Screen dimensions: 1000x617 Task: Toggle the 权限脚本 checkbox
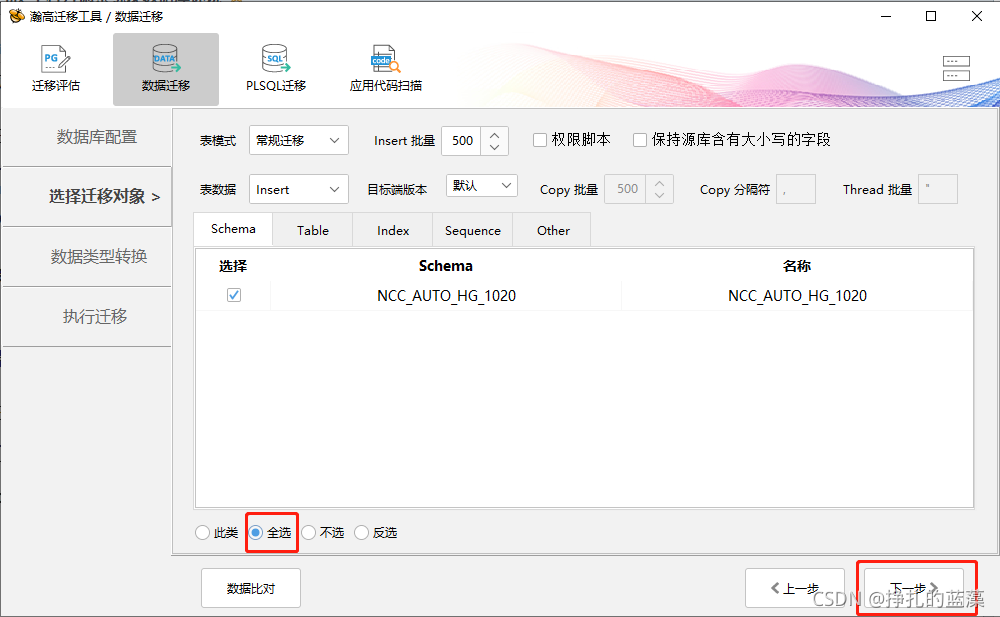coord(540,140)
